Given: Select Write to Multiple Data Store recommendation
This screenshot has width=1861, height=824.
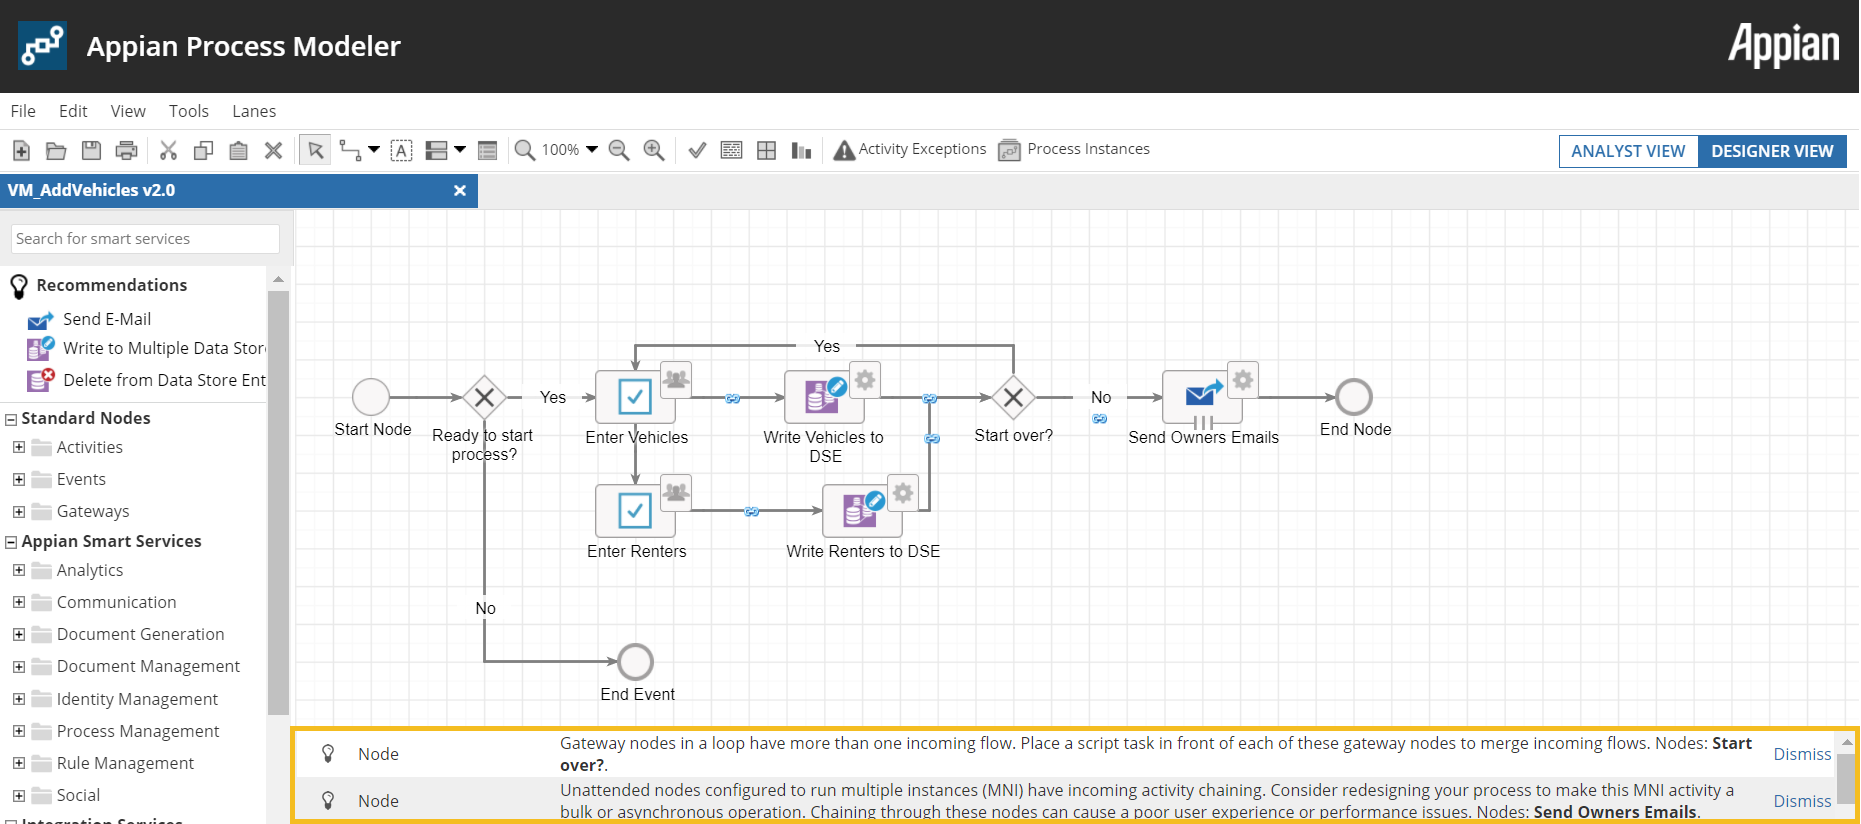Looking at the screenshot, I should (x=147, y=348).
